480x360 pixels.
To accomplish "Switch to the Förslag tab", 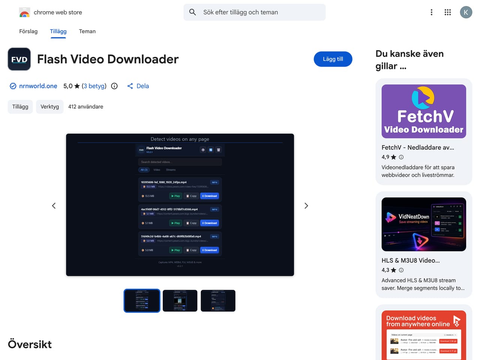I will point(28,31).
